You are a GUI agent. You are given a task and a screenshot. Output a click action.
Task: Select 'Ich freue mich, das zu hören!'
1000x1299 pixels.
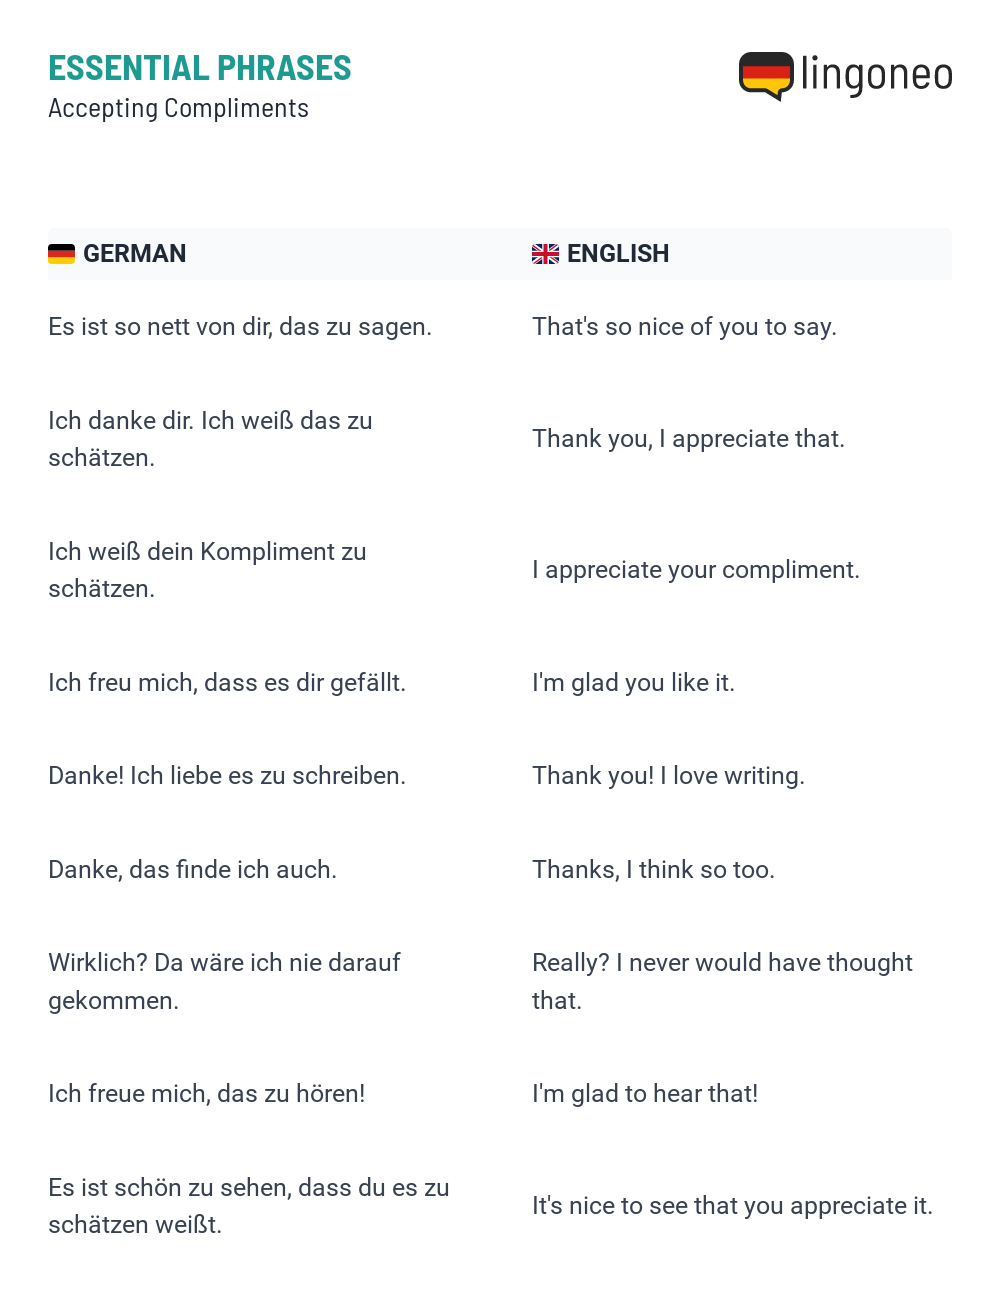(207, 1094)
